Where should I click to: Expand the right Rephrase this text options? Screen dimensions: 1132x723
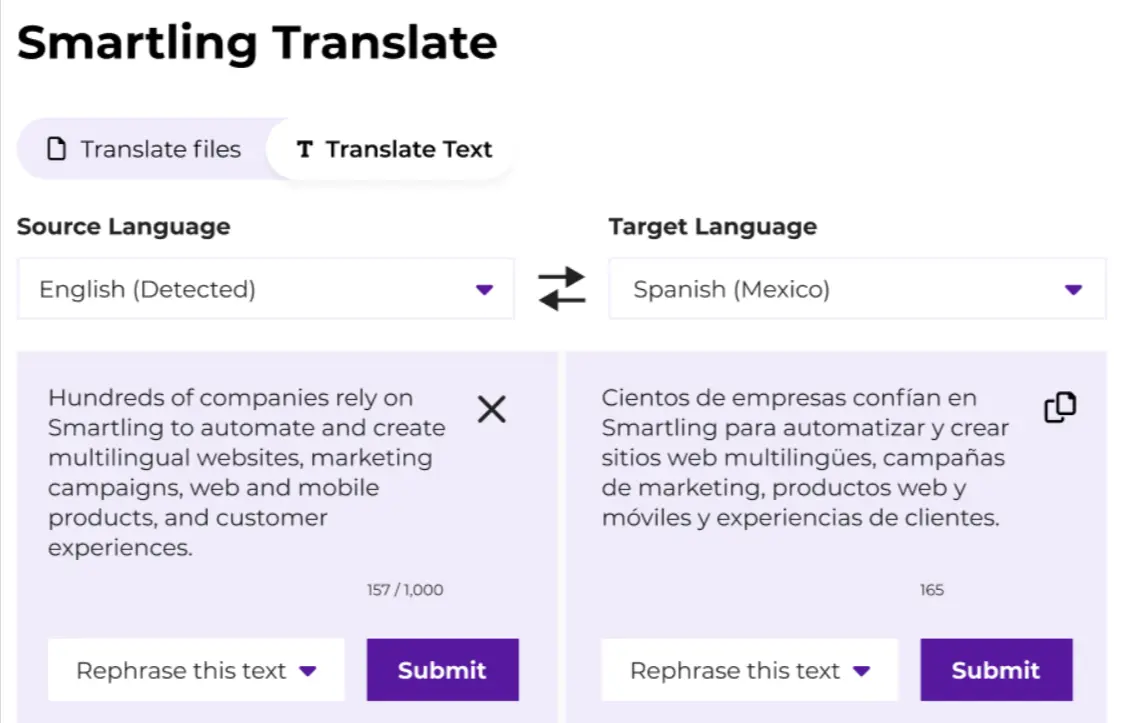coord(863,670)
